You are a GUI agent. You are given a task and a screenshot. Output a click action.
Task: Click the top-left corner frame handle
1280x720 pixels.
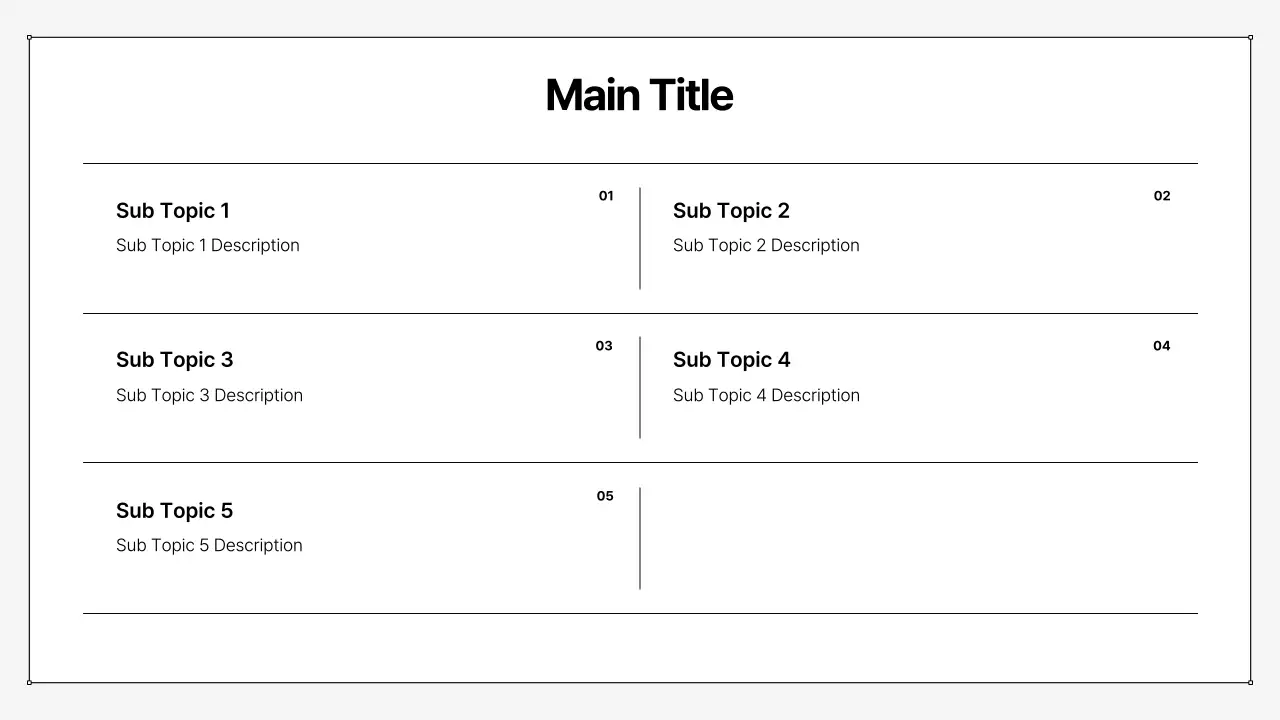point(30,38)
